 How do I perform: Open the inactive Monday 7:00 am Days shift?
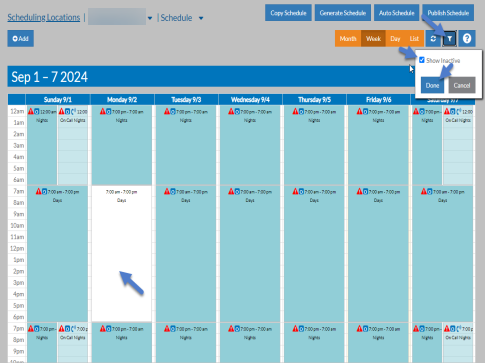[x=122, y=253]
